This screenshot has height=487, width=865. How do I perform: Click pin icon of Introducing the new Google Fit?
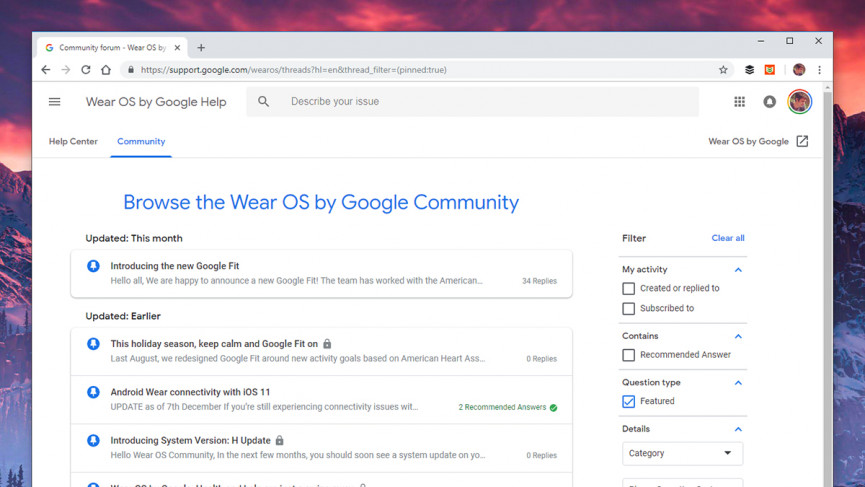tap(93, 266)
